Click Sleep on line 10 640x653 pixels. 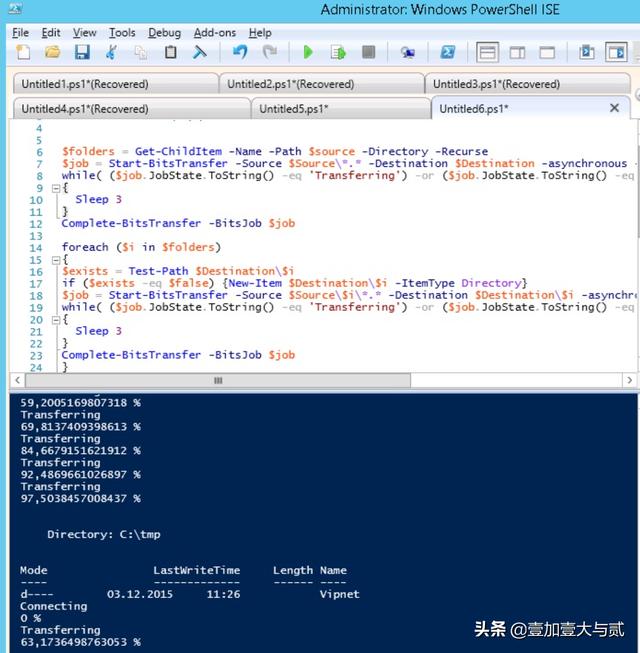(92, 199)
